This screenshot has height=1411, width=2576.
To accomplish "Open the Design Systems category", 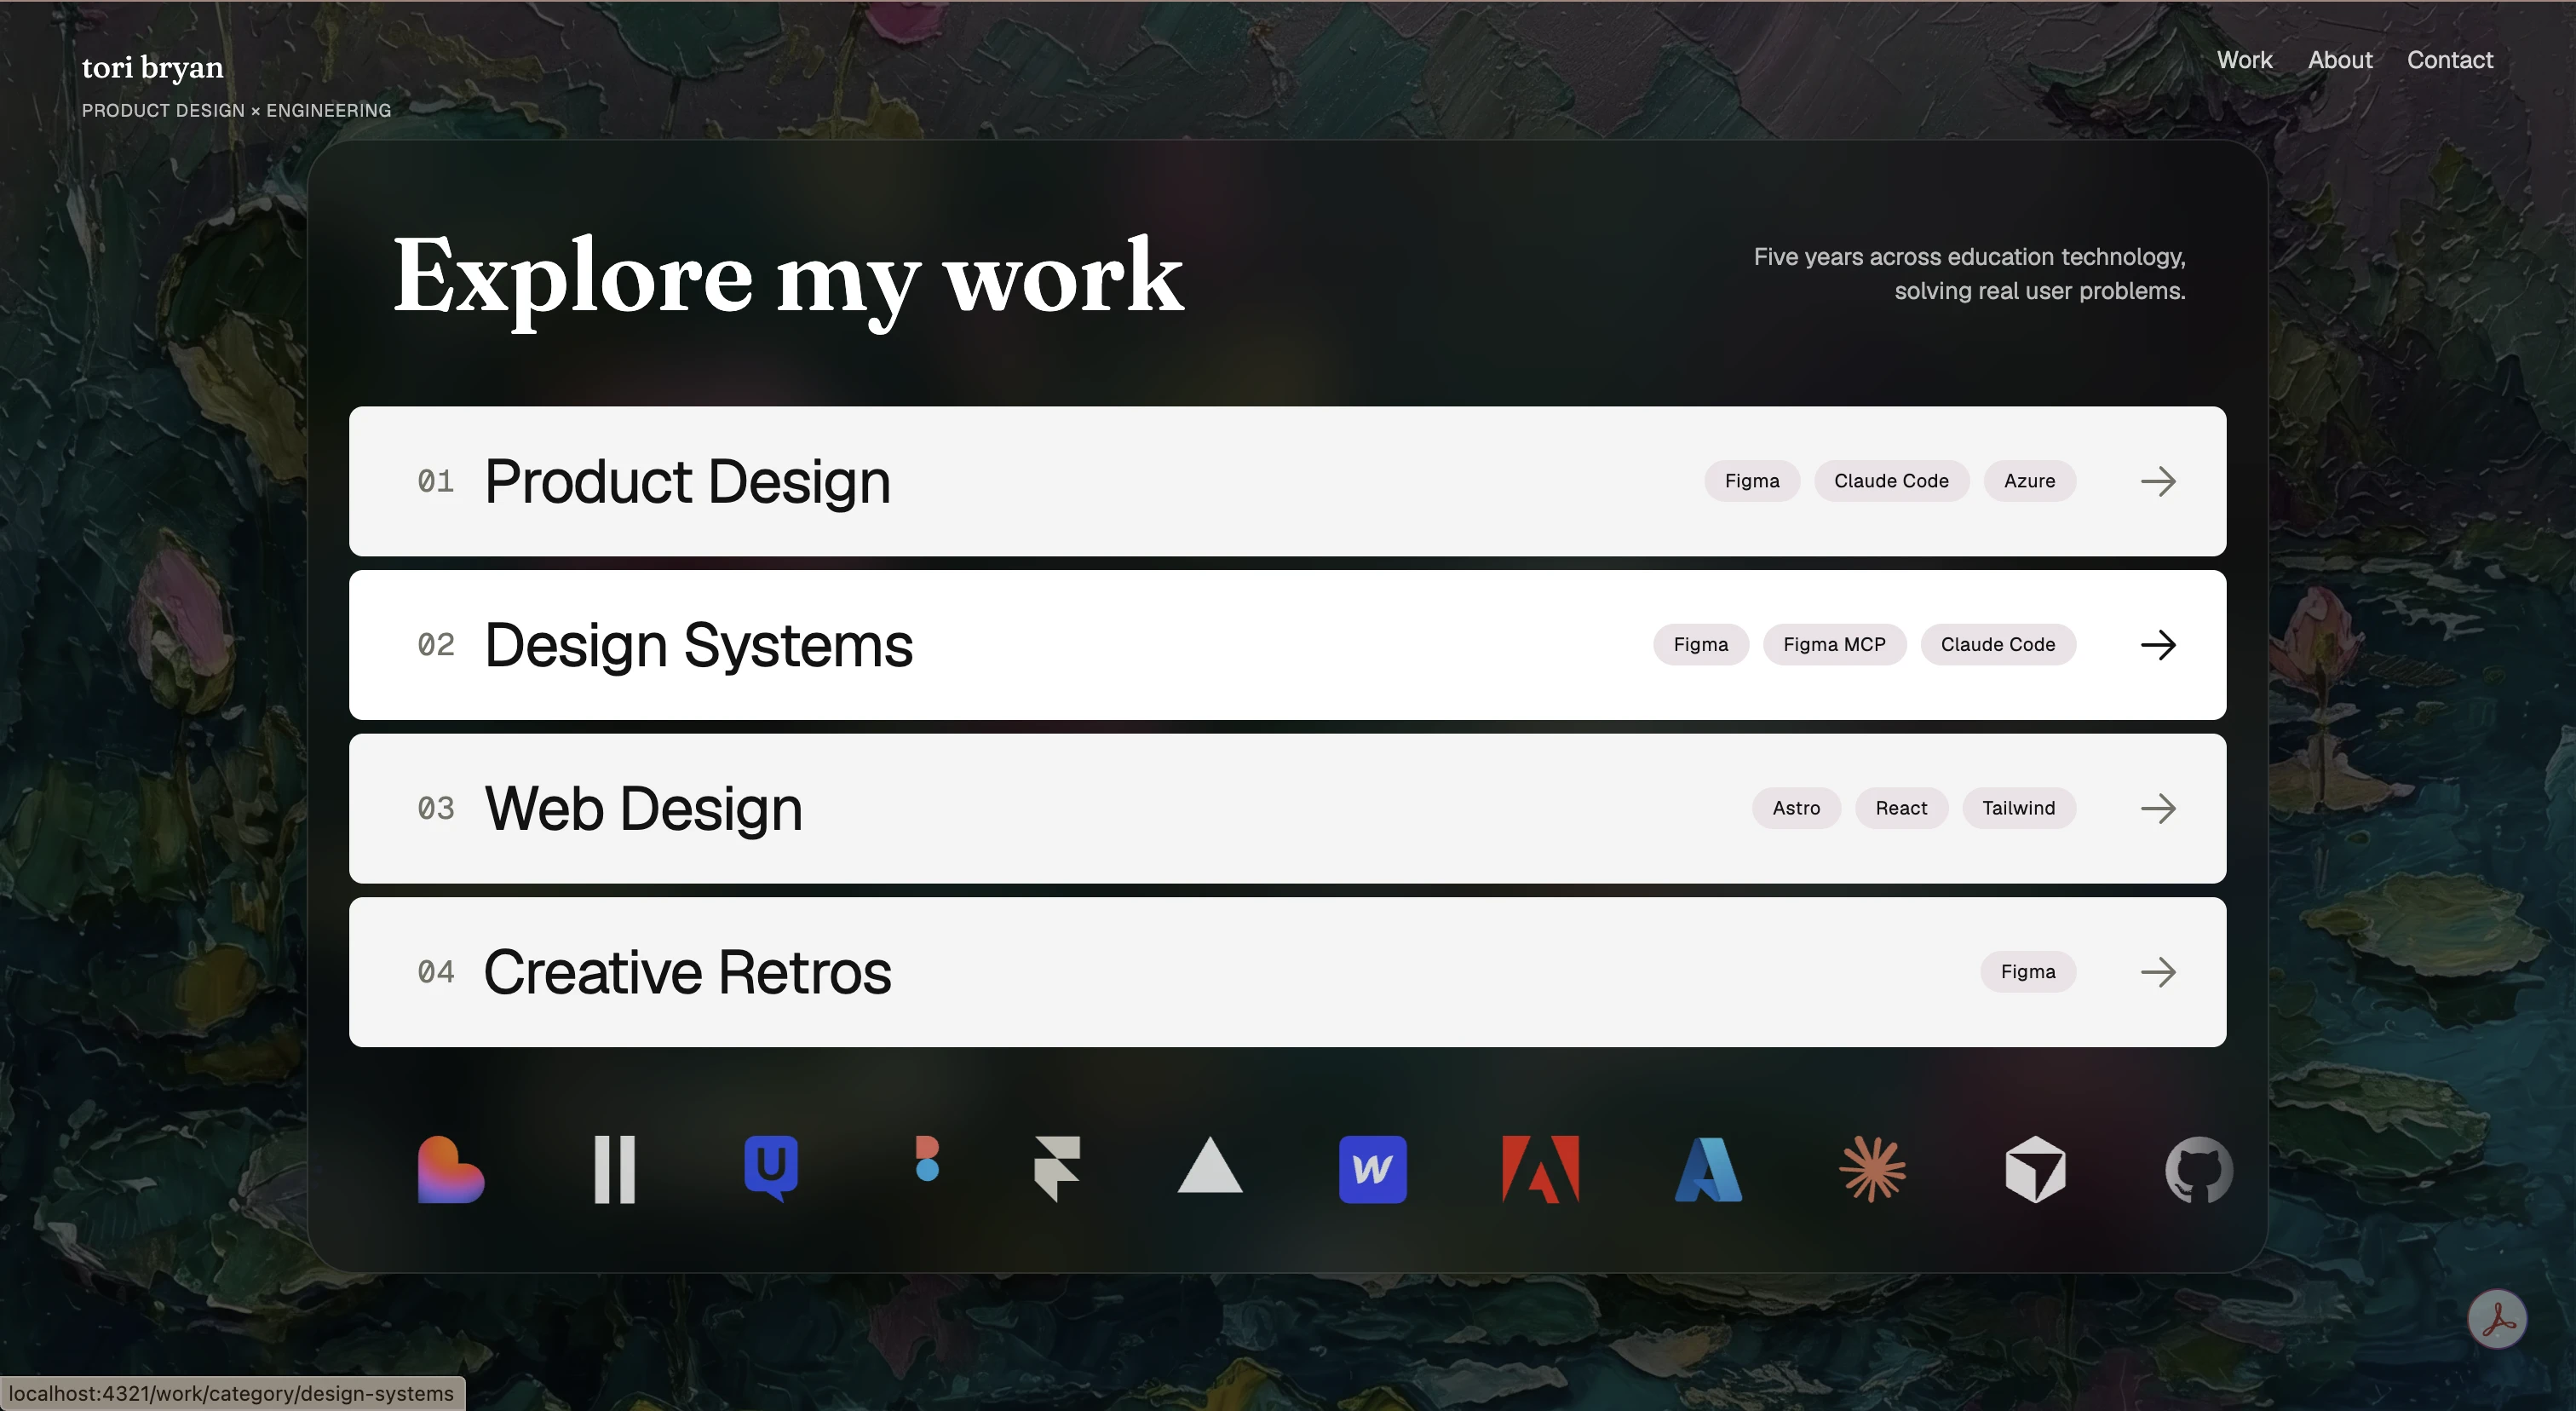I will pyautogui.click(x=1288, y=645).
